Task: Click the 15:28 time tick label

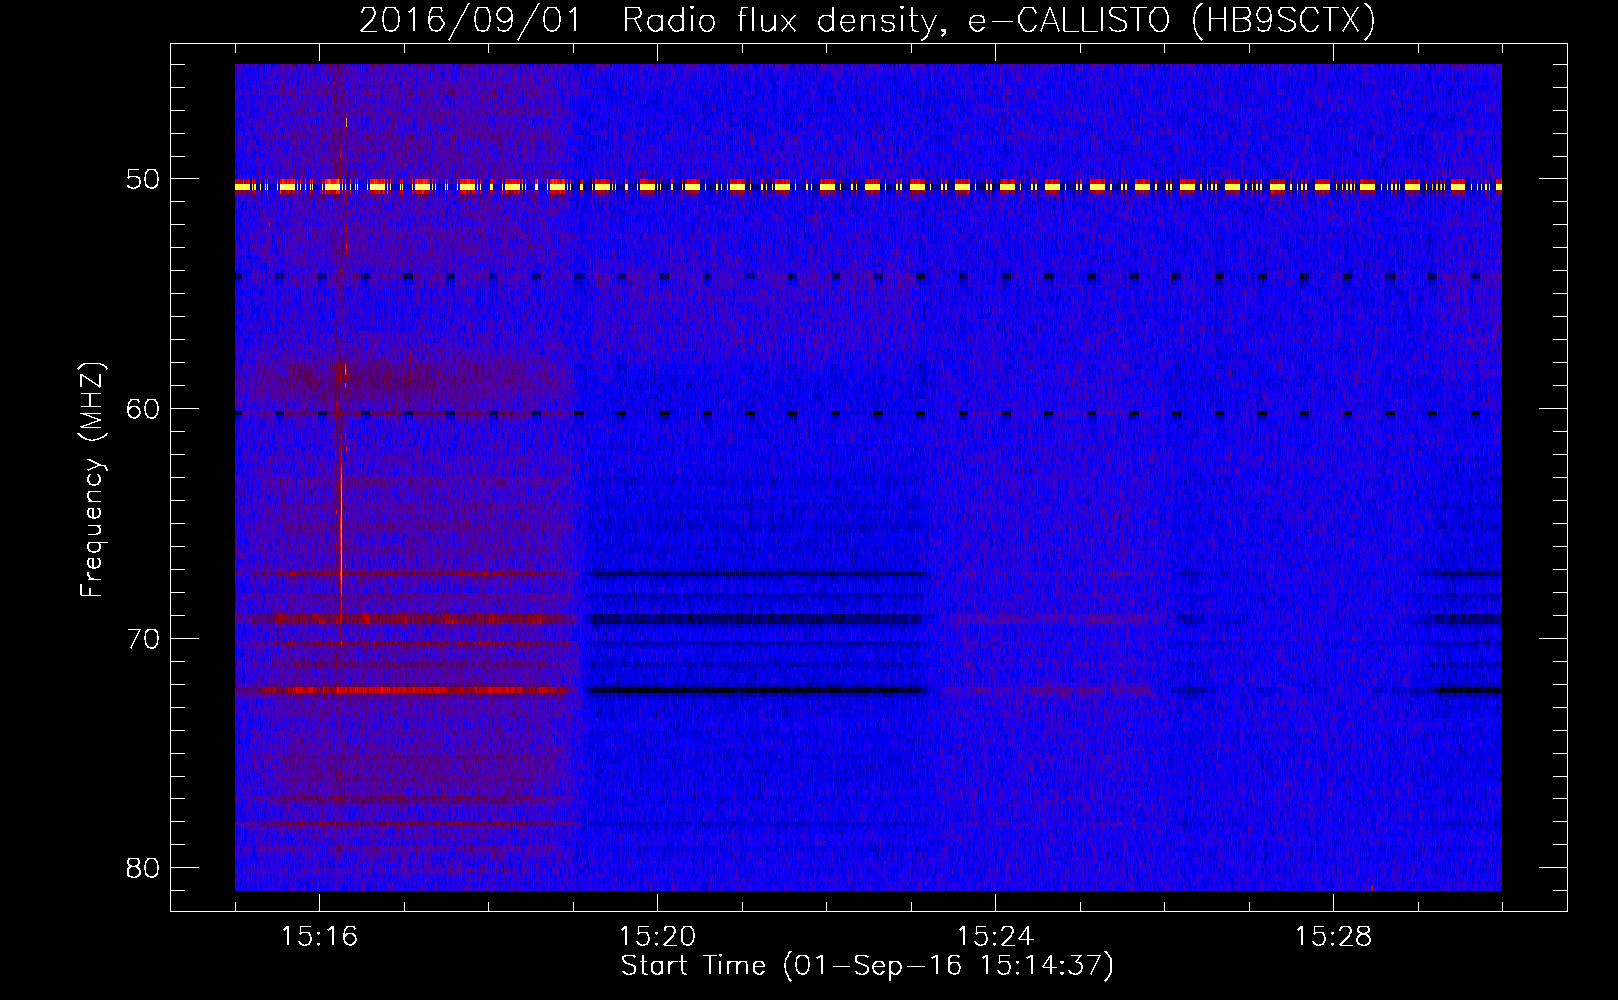Action: point(1333,936)
